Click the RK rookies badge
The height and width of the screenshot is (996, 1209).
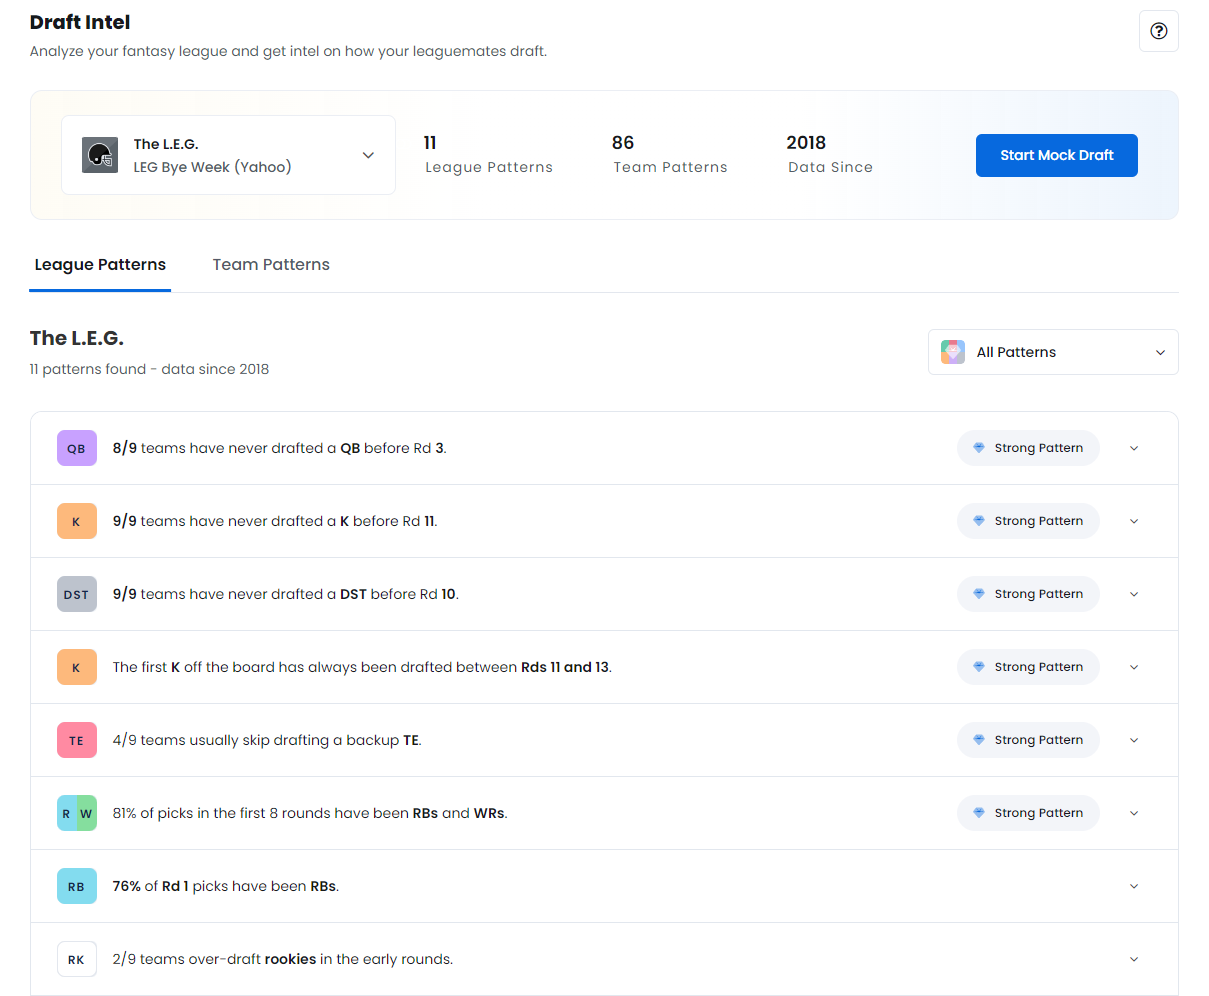[x=77, y=959]
